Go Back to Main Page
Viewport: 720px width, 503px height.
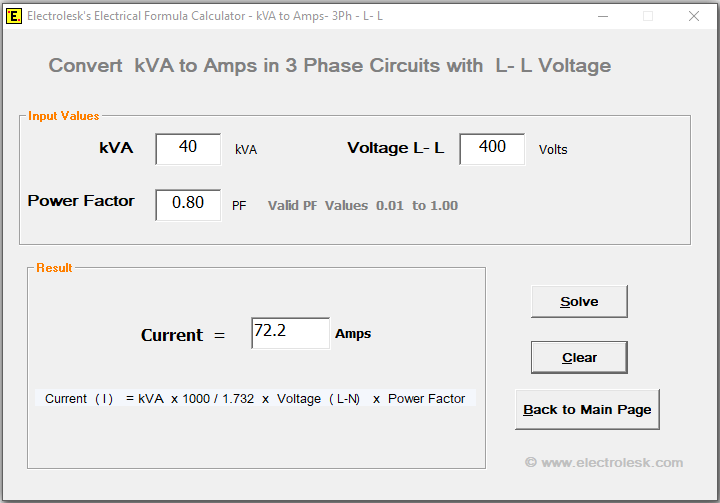(587, 409)
